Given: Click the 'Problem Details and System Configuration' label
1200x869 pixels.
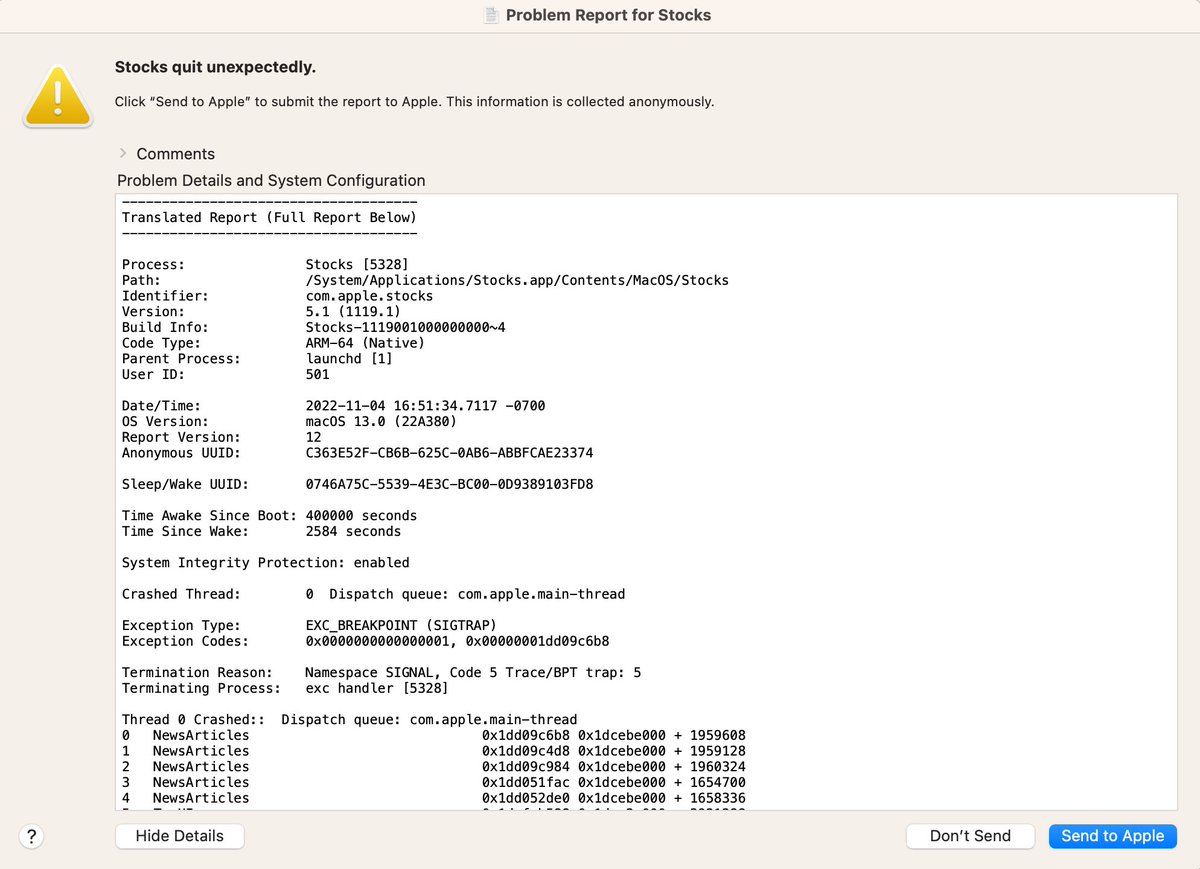Looking at the screenshot, I should point(271,180).
